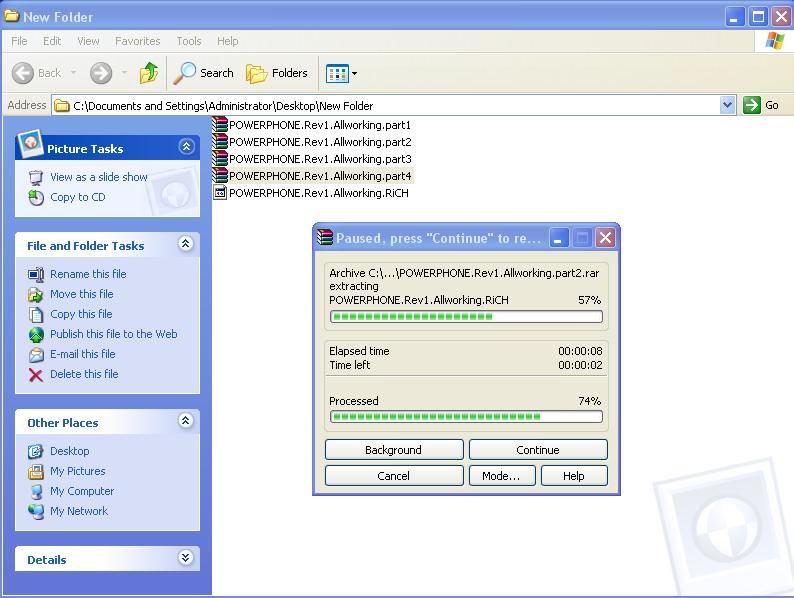Open the Help menu
Screen dimensions: 794x598
click(227, 41)
